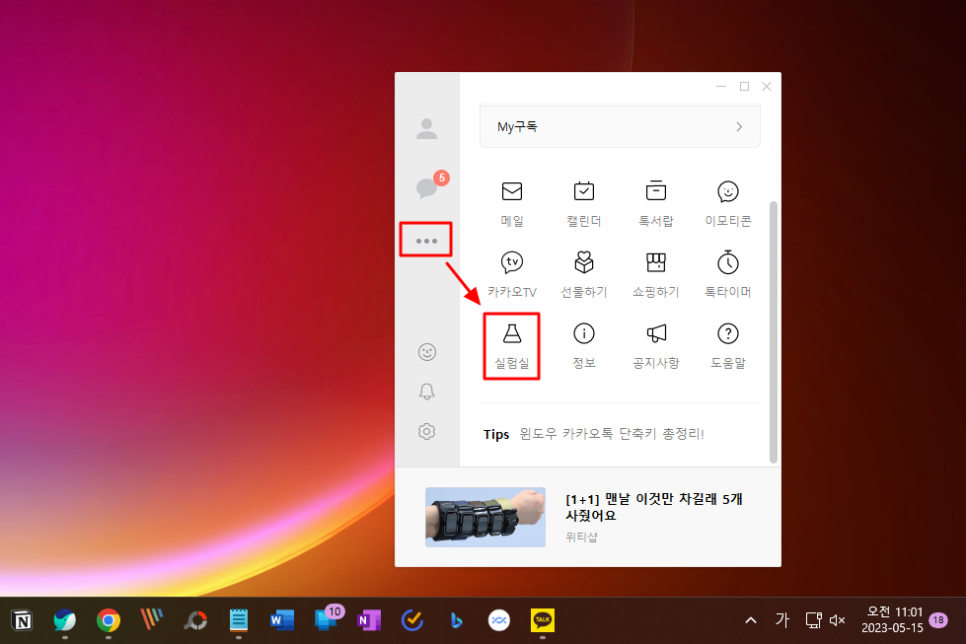Open OneNote from the taskbar
Screen dimensions: 966x644
(368, 620)
